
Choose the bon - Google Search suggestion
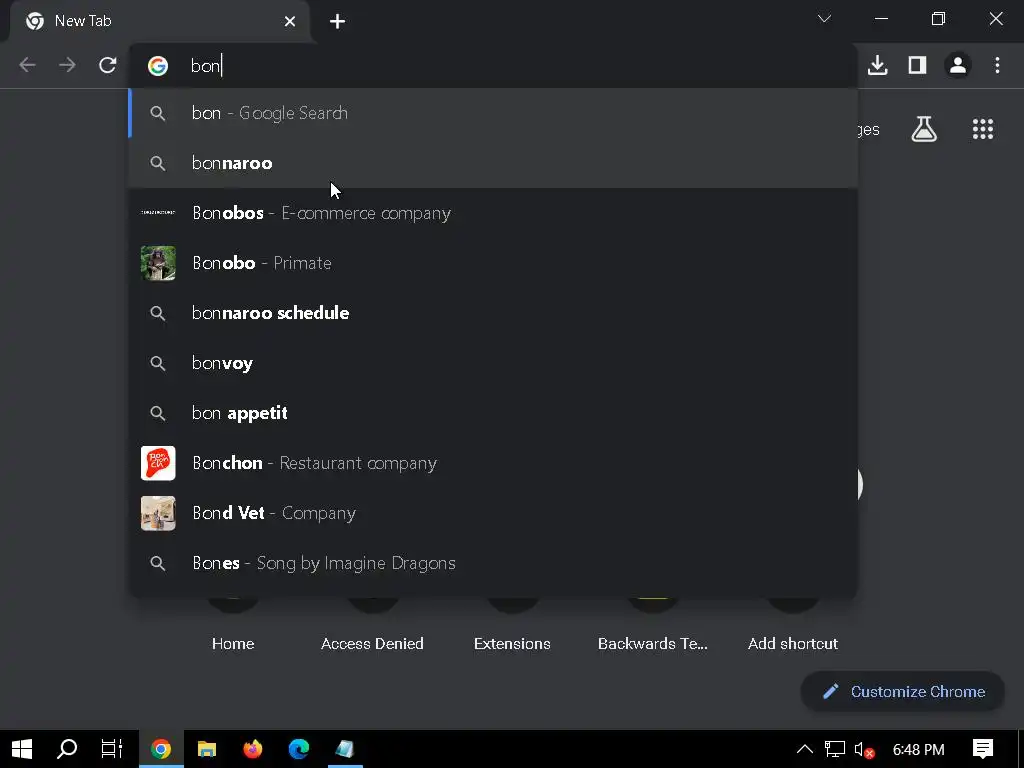(x=493, y=113)
